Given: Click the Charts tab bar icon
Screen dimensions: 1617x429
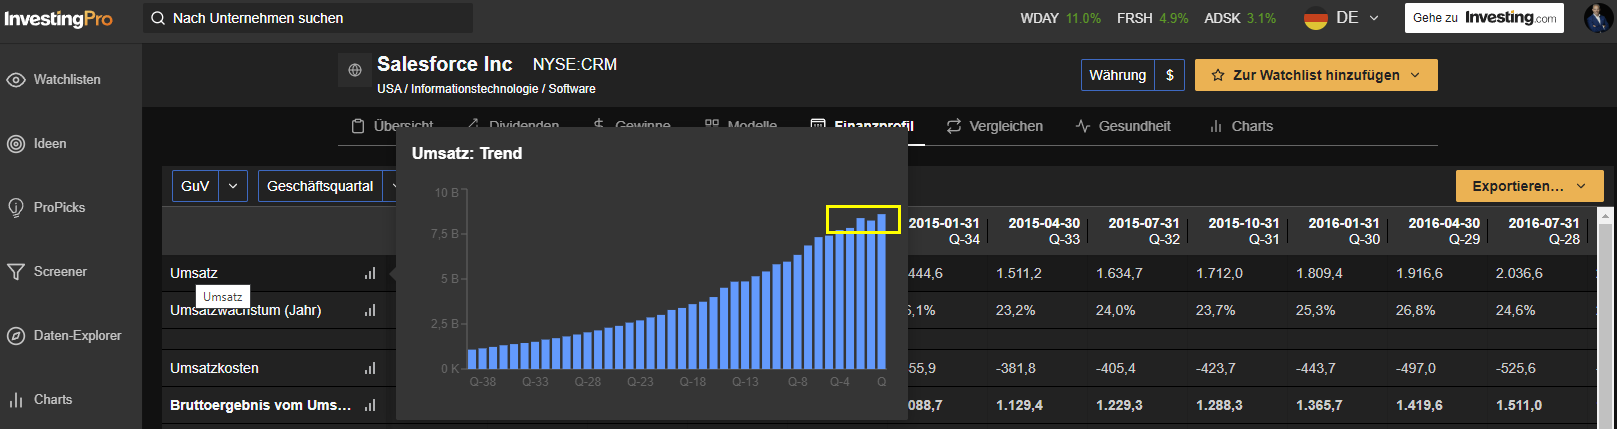Looking at the screenshot, I should (x=1216, y=126).
